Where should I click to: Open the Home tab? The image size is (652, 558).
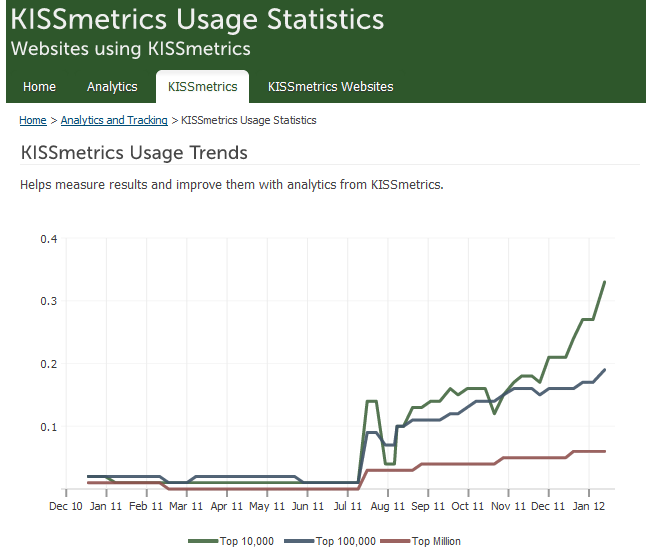[40, 86]
